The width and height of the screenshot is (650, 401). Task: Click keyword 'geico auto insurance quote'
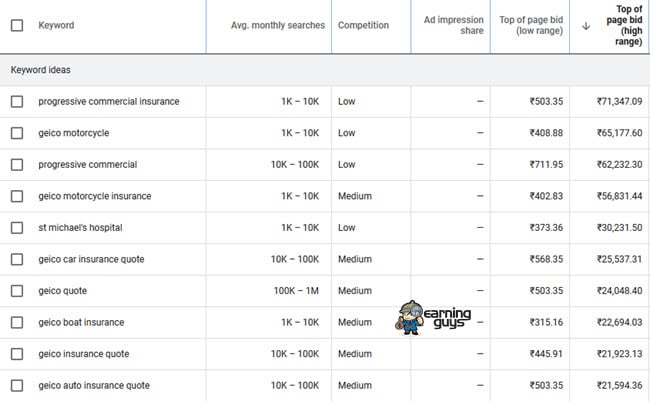pos(94,385)
